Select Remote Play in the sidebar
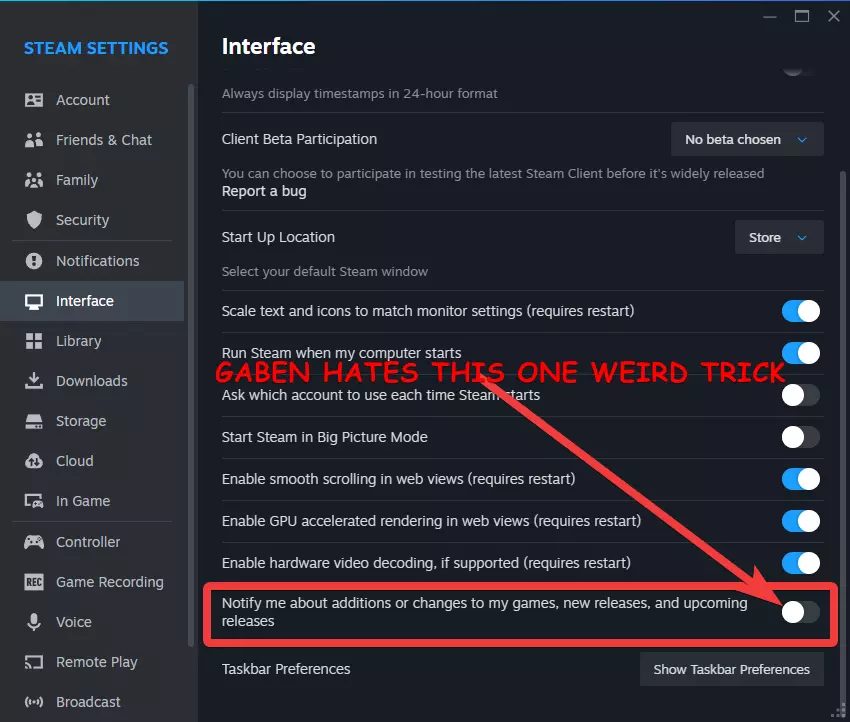This screenshot has height=722, width=850. (x=92, y=662)
